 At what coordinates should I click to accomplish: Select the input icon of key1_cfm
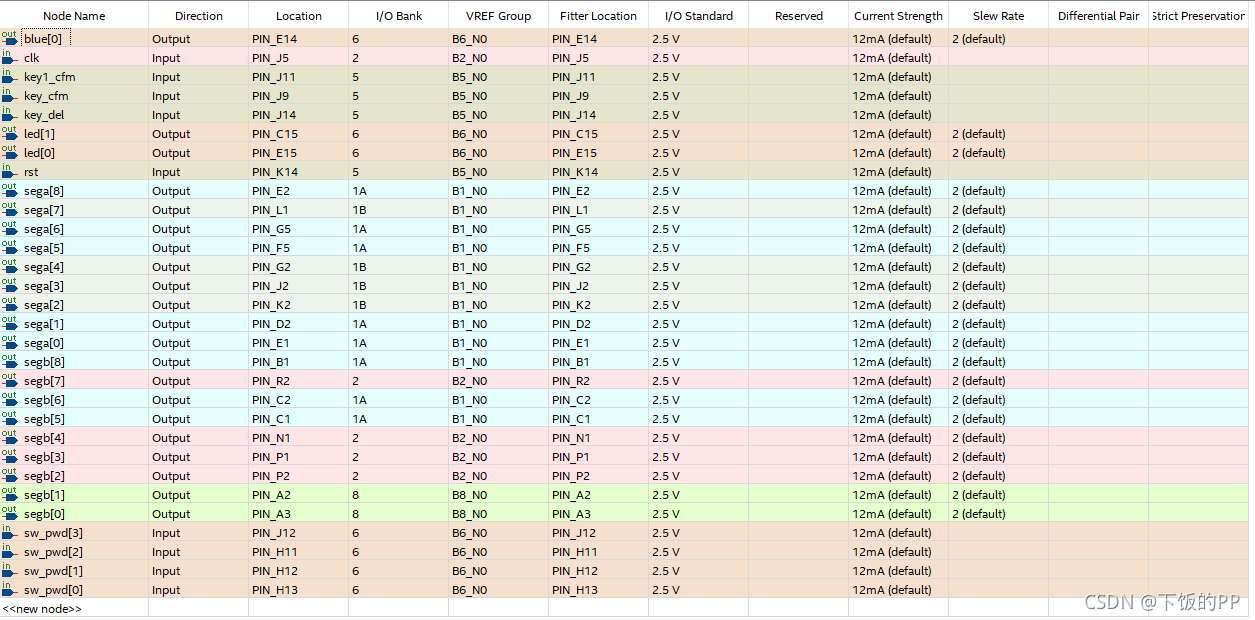(x=10, y=77)
